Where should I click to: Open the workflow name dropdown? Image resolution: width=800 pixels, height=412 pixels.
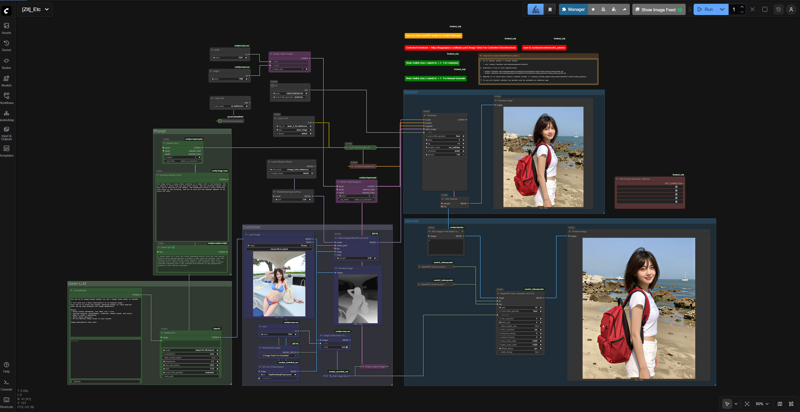(x=35, y=9)
